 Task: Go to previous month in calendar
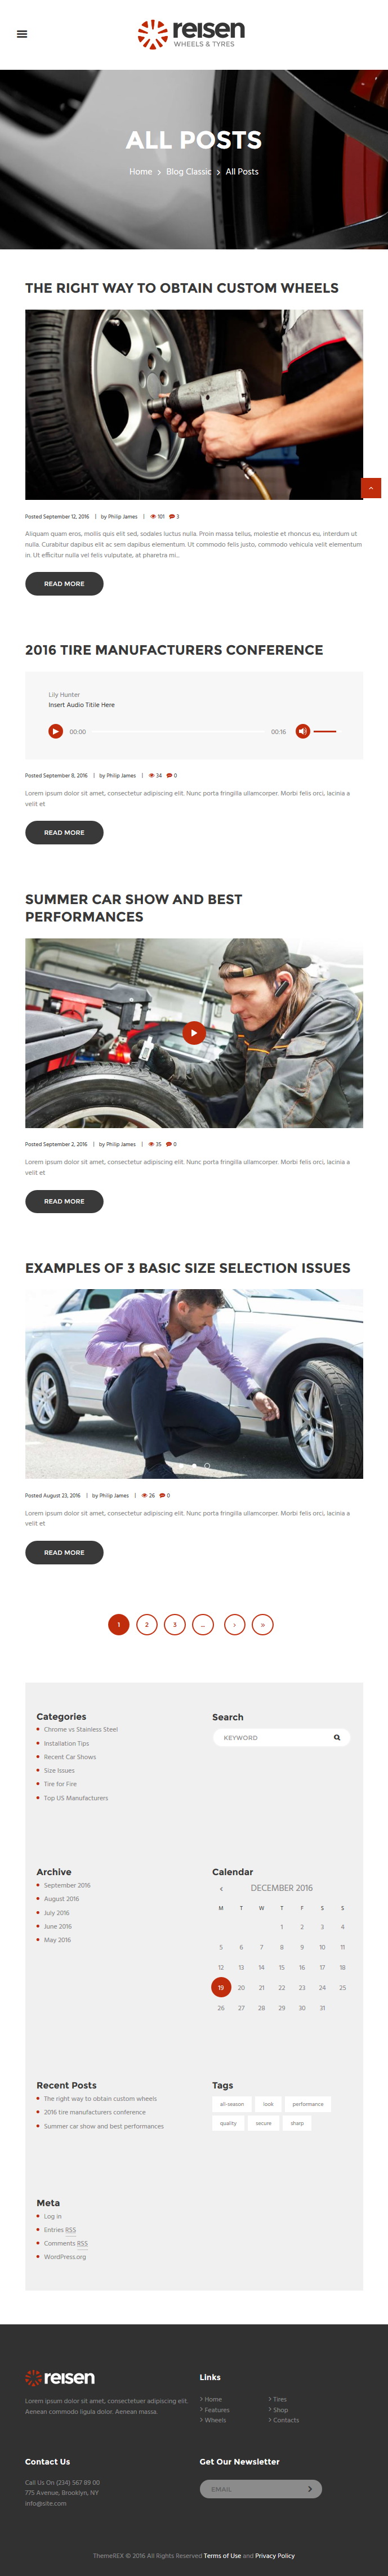pos(221,1888)
